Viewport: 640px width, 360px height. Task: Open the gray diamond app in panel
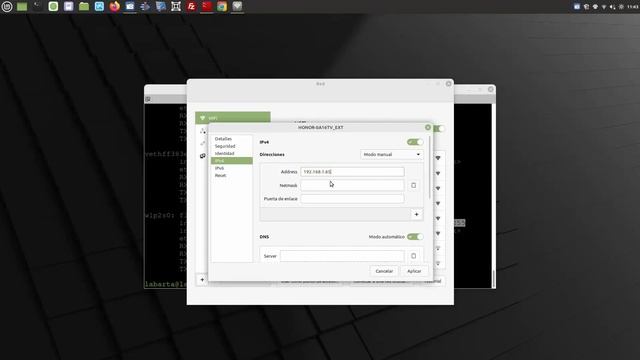237,7
